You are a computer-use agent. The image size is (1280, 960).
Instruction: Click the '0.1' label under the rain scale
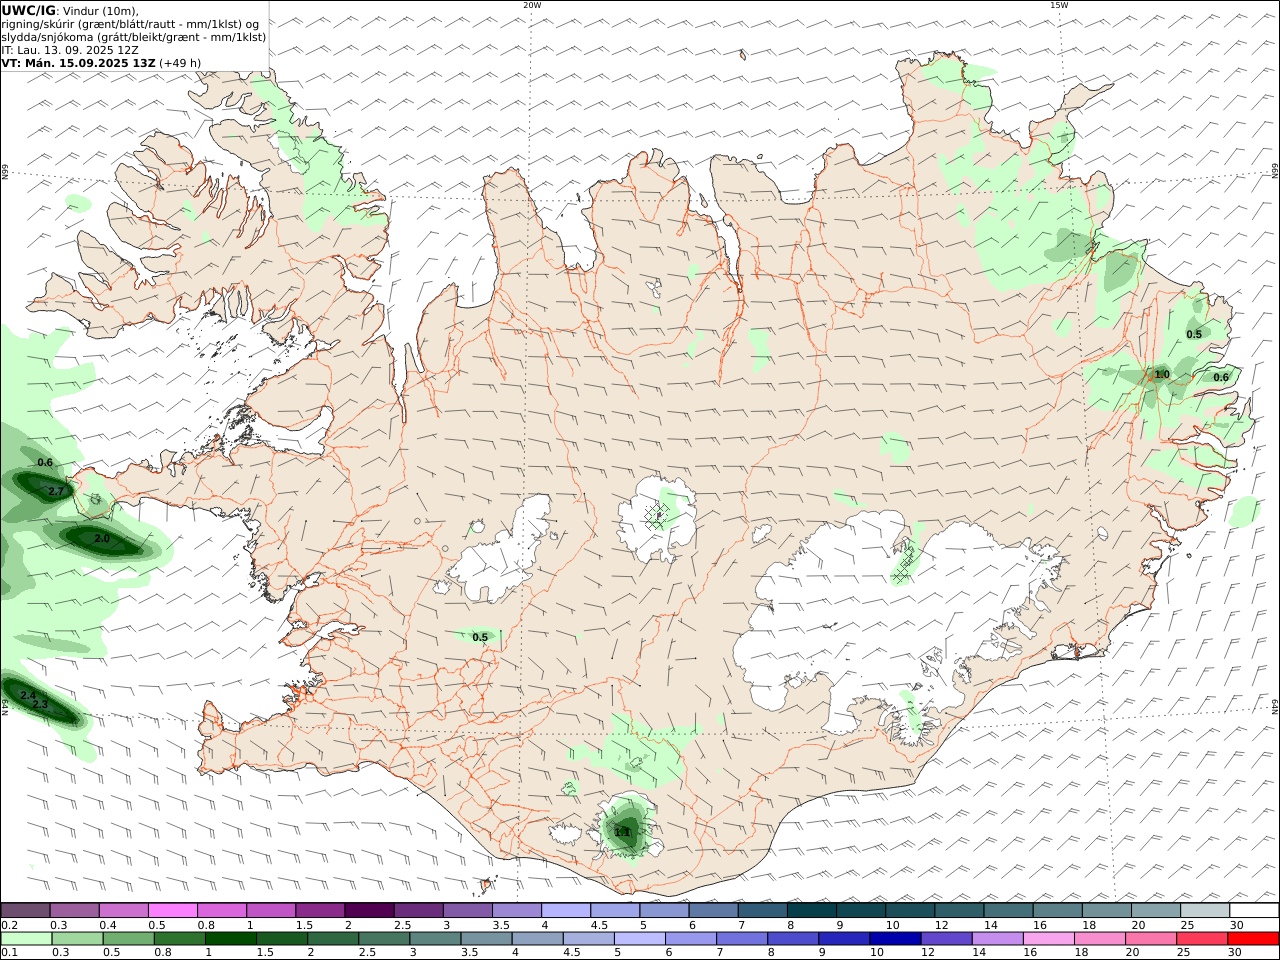pos(9,953)
